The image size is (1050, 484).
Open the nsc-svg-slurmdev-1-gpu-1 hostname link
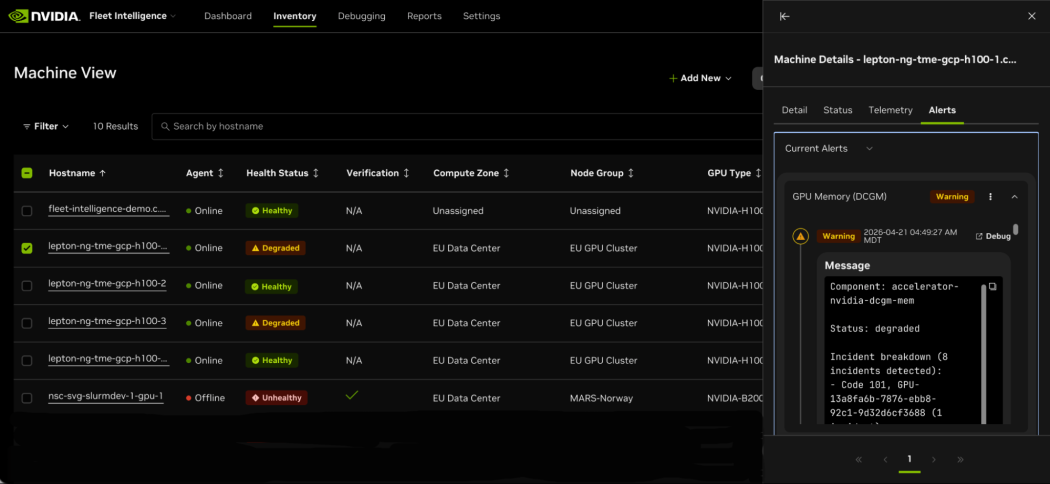106,397
